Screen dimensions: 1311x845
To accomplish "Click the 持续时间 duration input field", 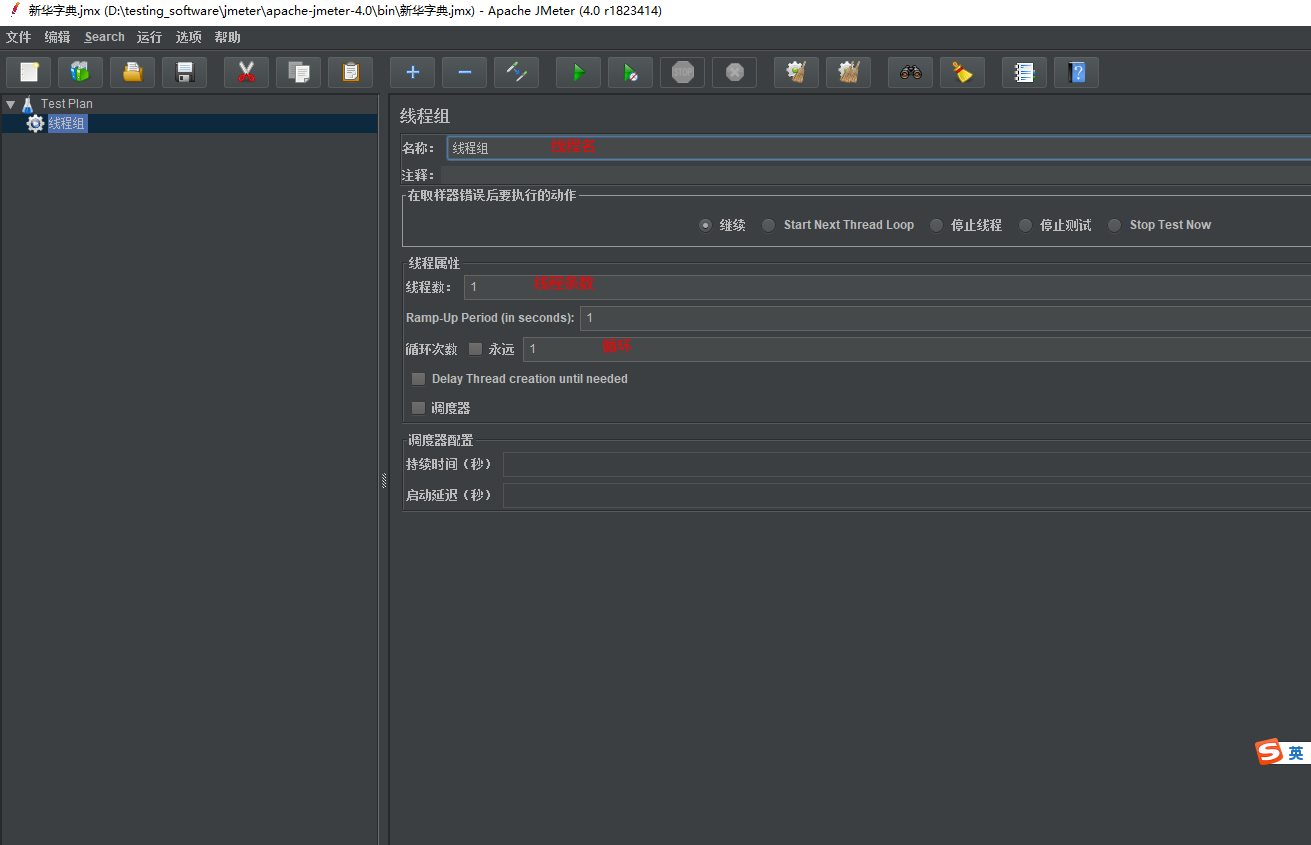I will 907,464.
